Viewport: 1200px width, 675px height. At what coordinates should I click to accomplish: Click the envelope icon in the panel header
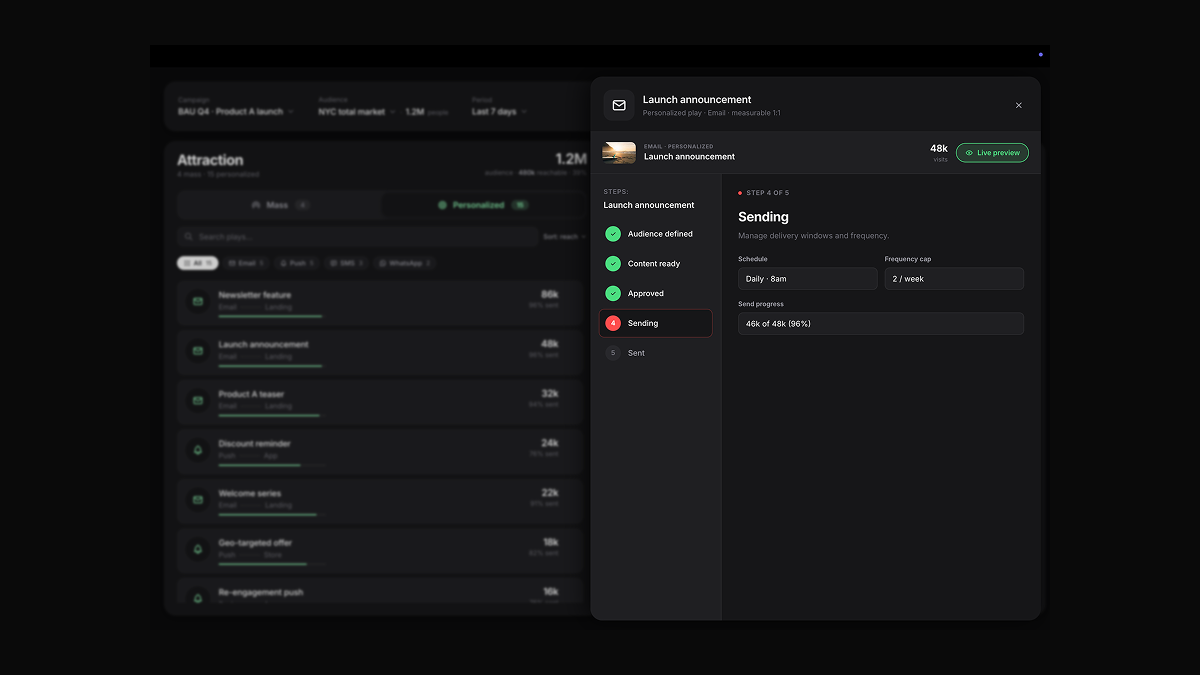point(619,105)
